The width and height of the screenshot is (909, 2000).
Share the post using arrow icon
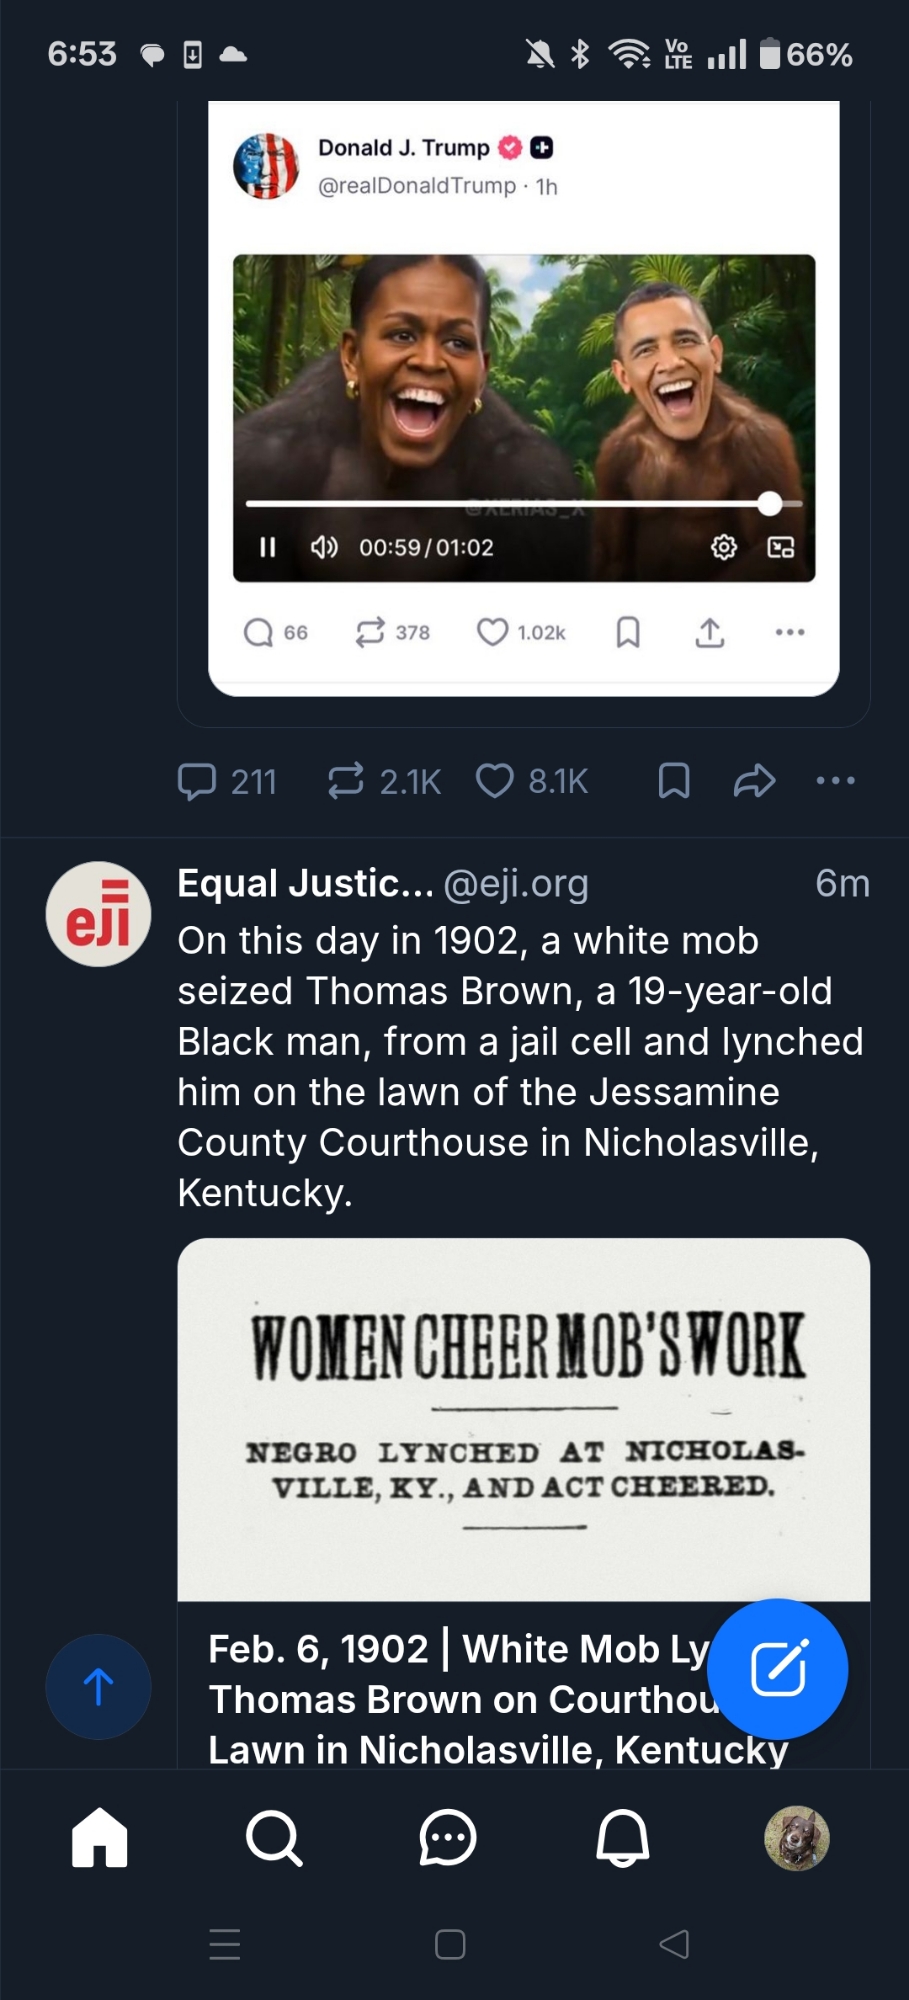(x=754, y=781)
